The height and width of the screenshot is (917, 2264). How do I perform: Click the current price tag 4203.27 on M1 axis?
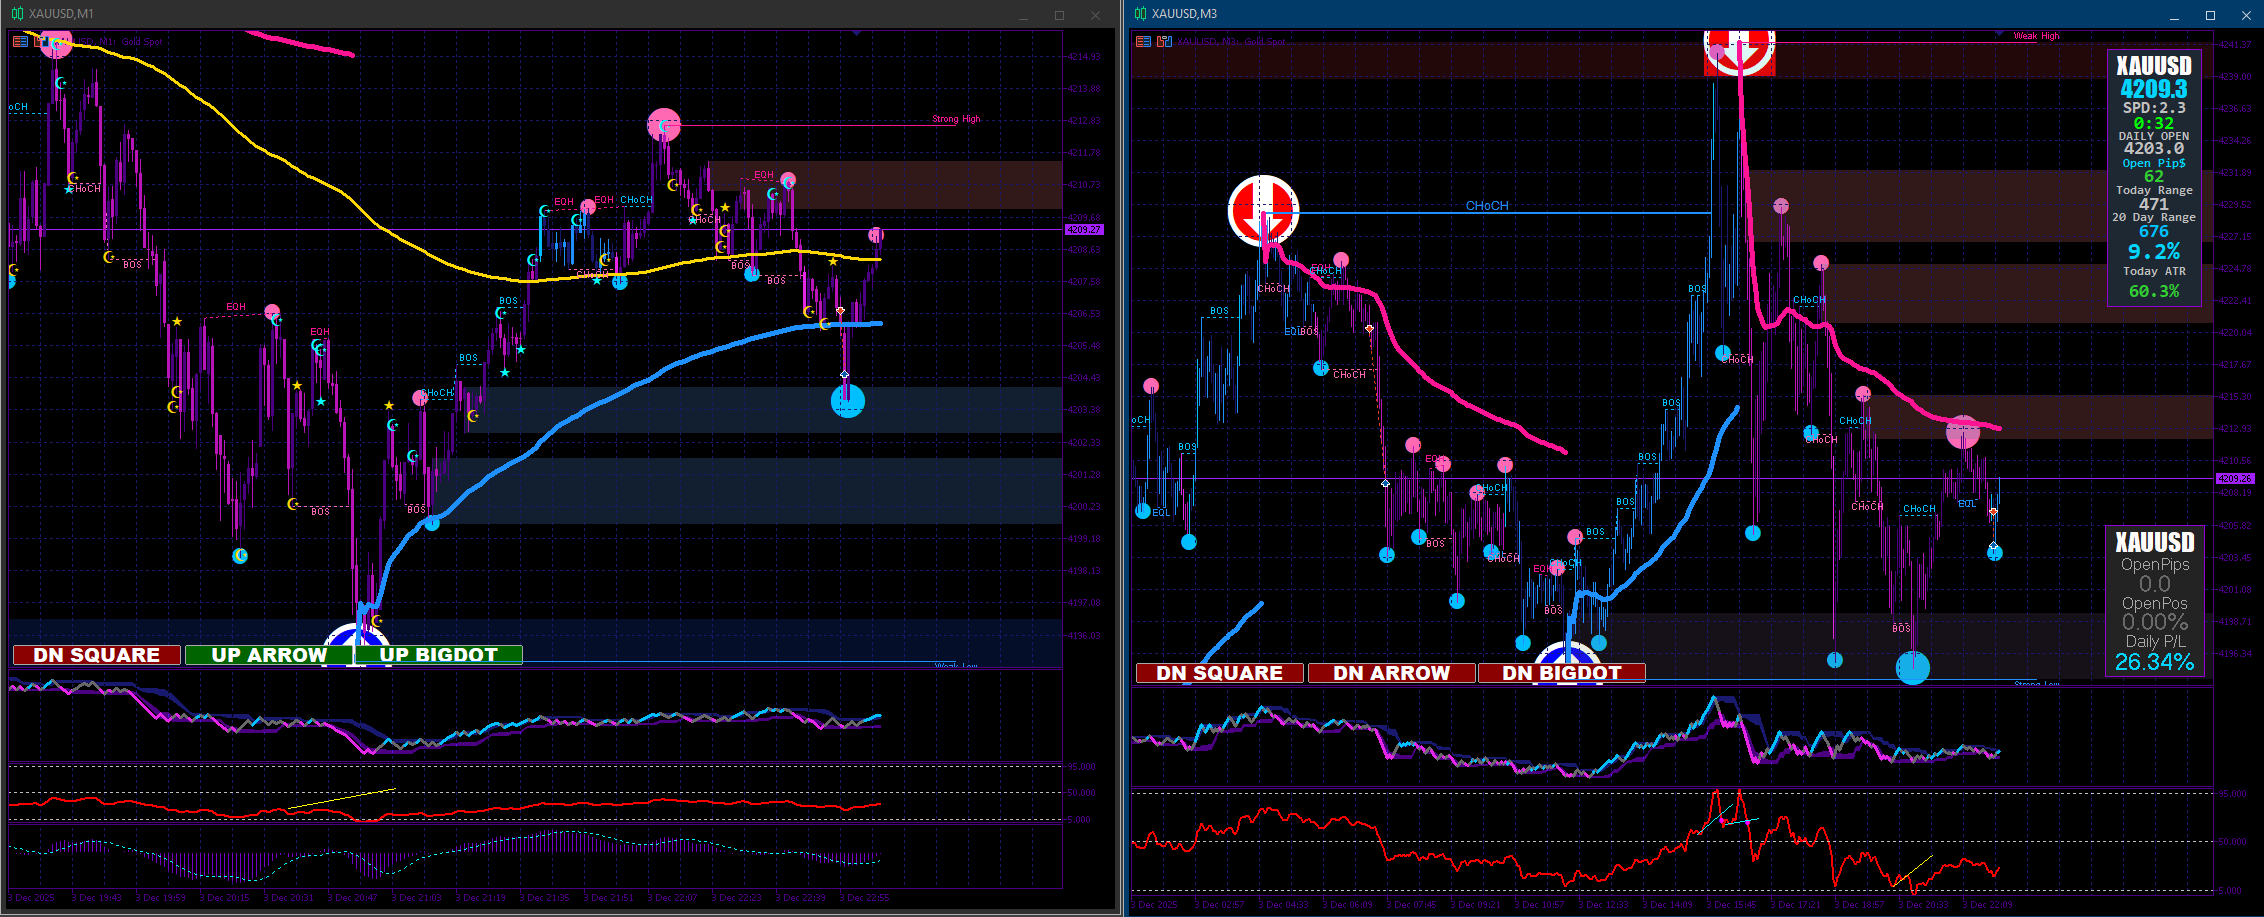click(x=1084, y=230)
